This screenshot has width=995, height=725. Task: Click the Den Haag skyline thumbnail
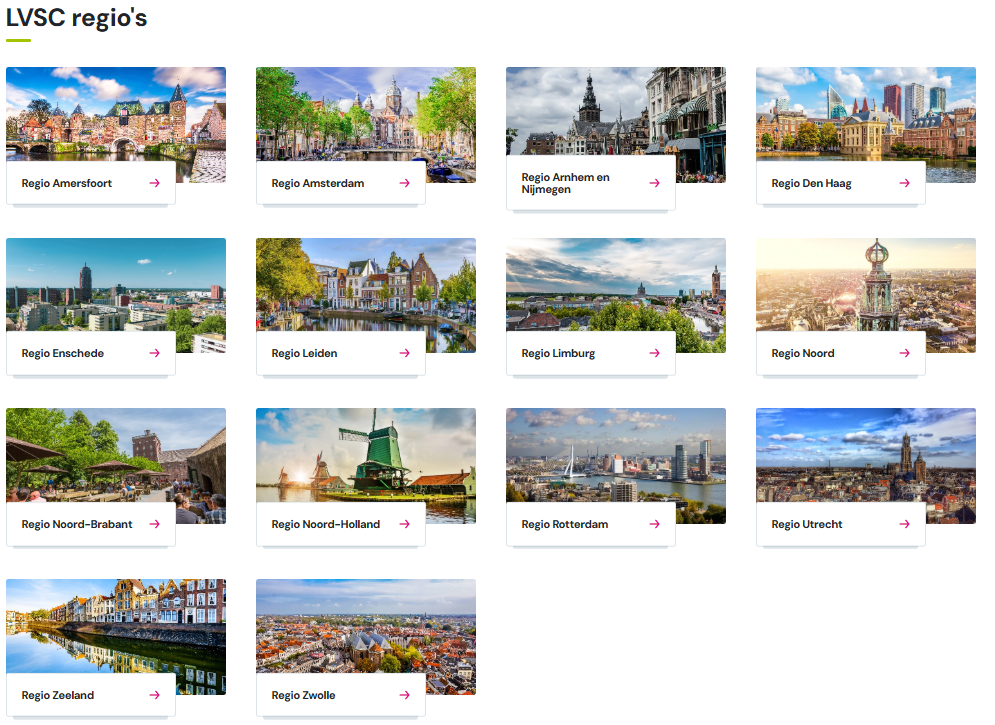(866, 112)
